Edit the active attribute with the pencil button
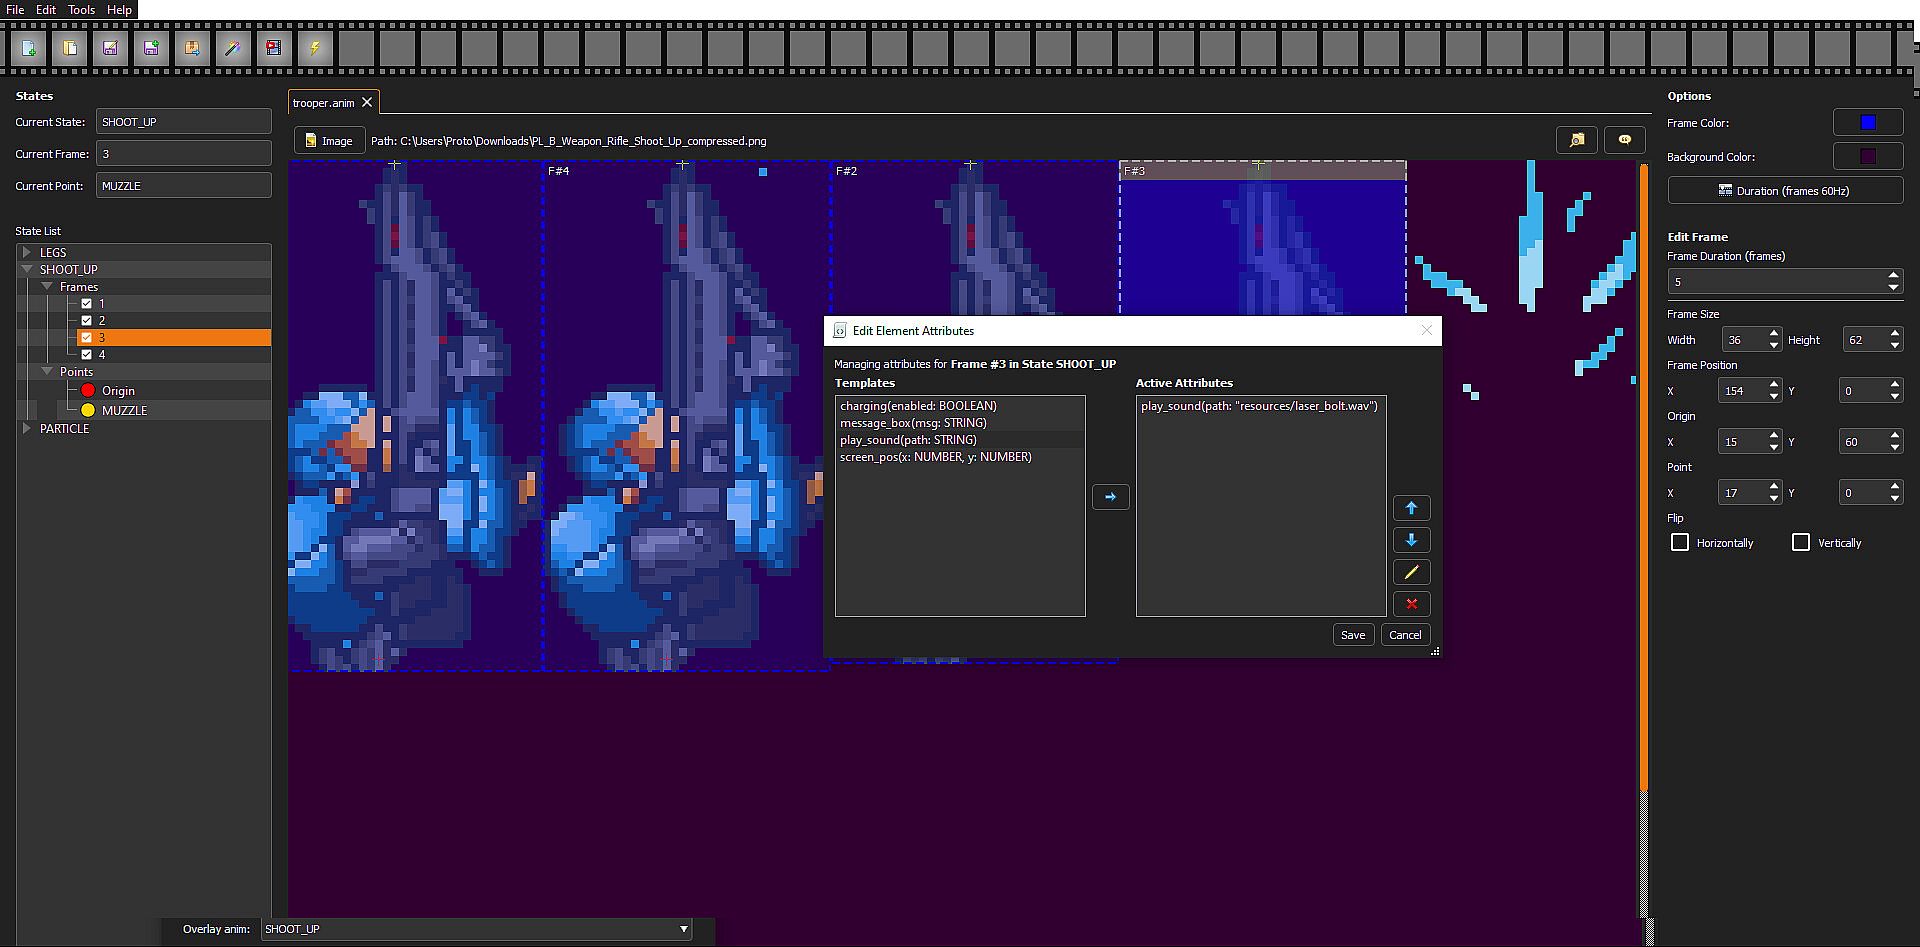The height and width of the screenshot is (947, 1920). [x=1411, y=572]
